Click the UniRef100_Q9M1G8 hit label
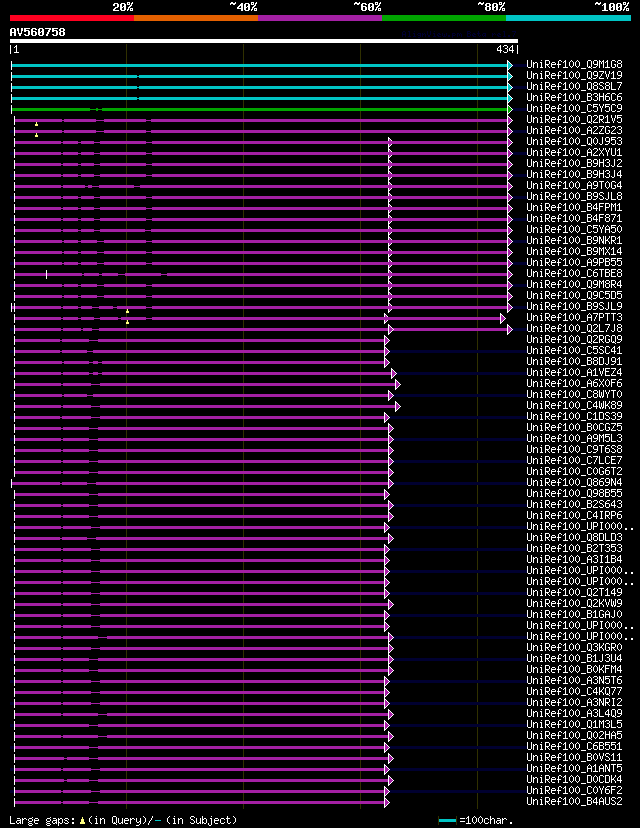The width and height of the screenshot is (640, 828). 574,64
